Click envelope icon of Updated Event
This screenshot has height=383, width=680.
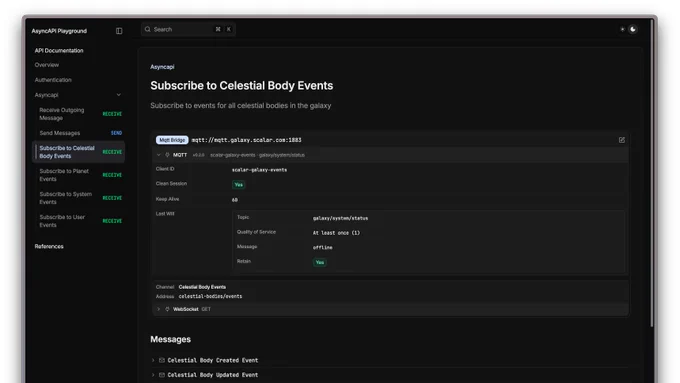coord(162,375)
